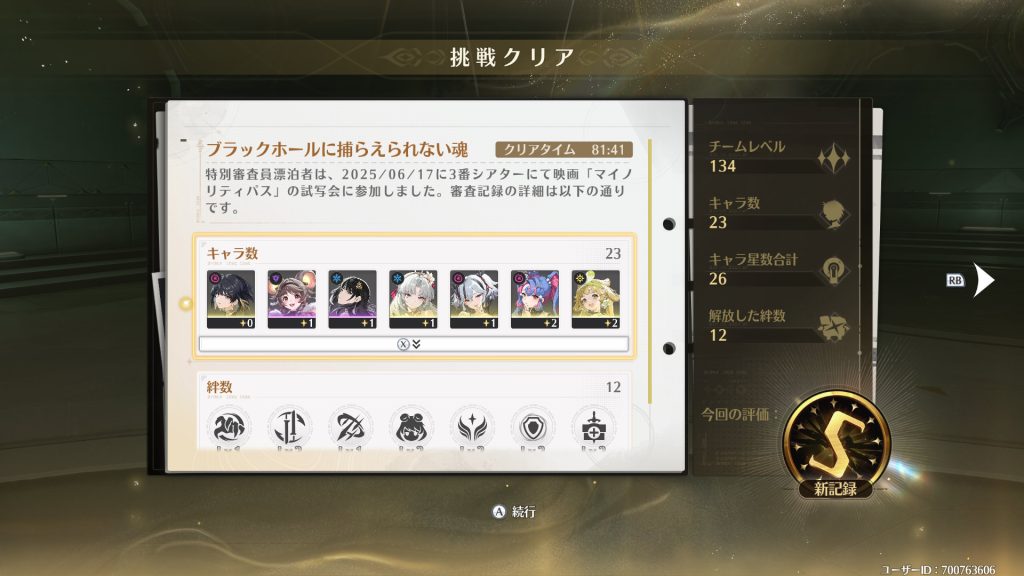Click the チームレベル star icon
The width and height of the screenshot is (1024, 576).
point(833,159)
